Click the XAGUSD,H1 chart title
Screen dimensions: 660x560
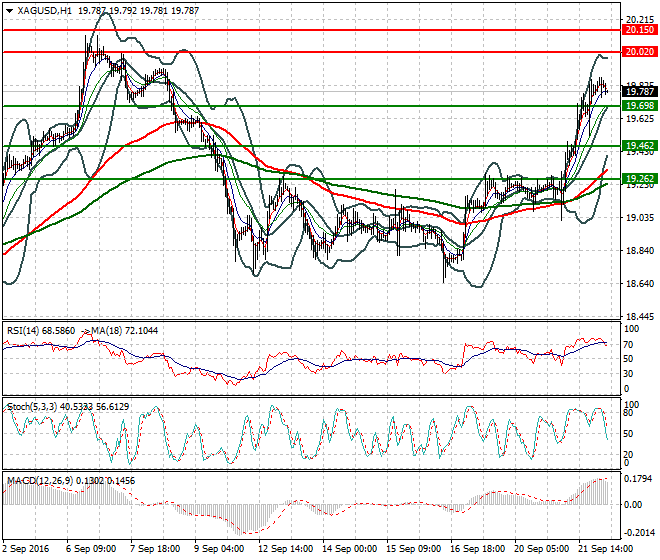click(x=45, y=11)
